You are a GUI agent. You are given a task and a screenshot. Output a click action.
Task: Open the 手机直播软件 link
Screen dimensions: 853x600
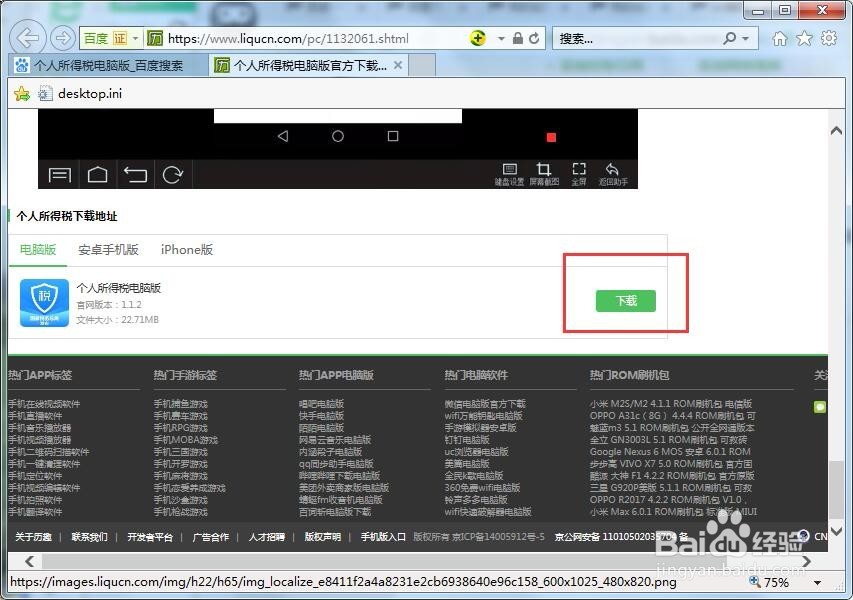tap(35, 416)
